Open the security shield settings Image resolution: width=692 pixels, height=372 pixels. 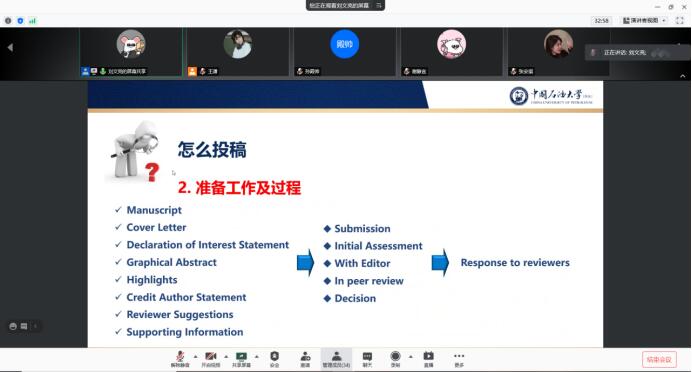275,359
